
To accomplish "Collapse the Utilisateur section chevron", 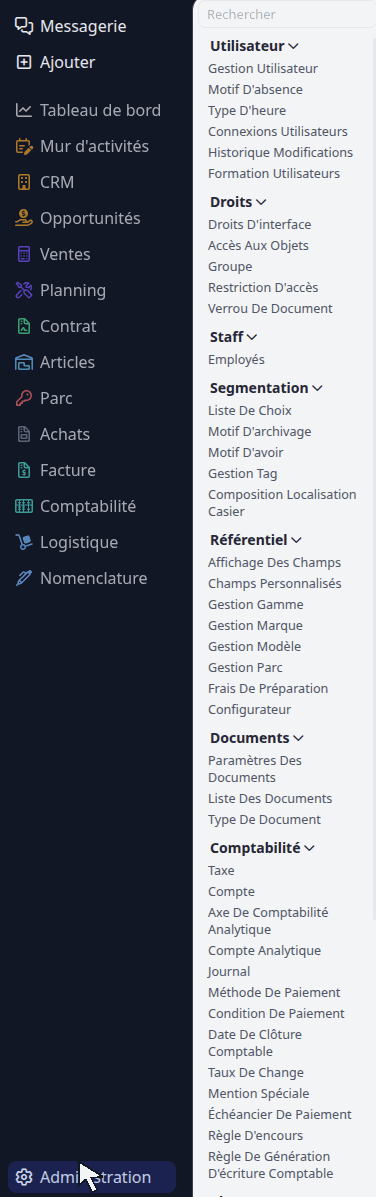I will [x=294, y=47].
